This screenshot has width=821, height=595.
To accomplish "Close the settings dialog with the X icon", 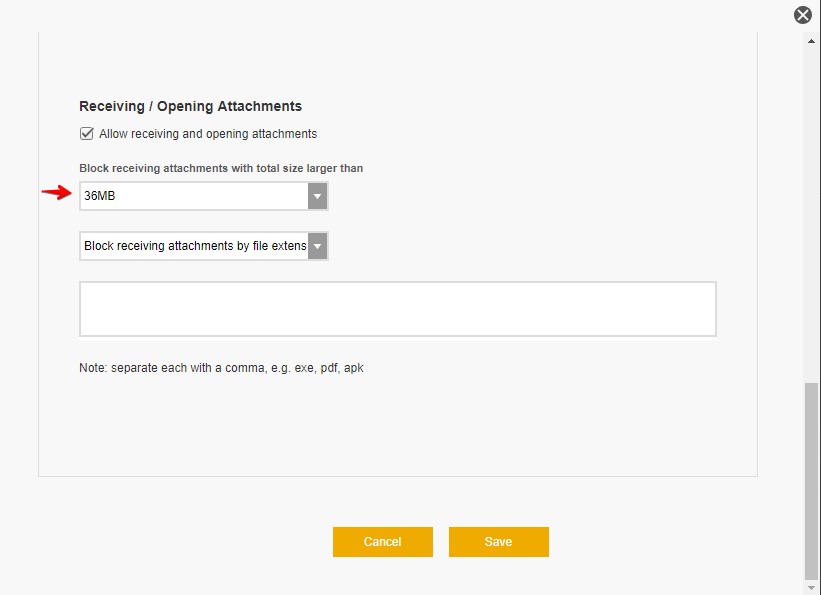I will coord(802,15).
